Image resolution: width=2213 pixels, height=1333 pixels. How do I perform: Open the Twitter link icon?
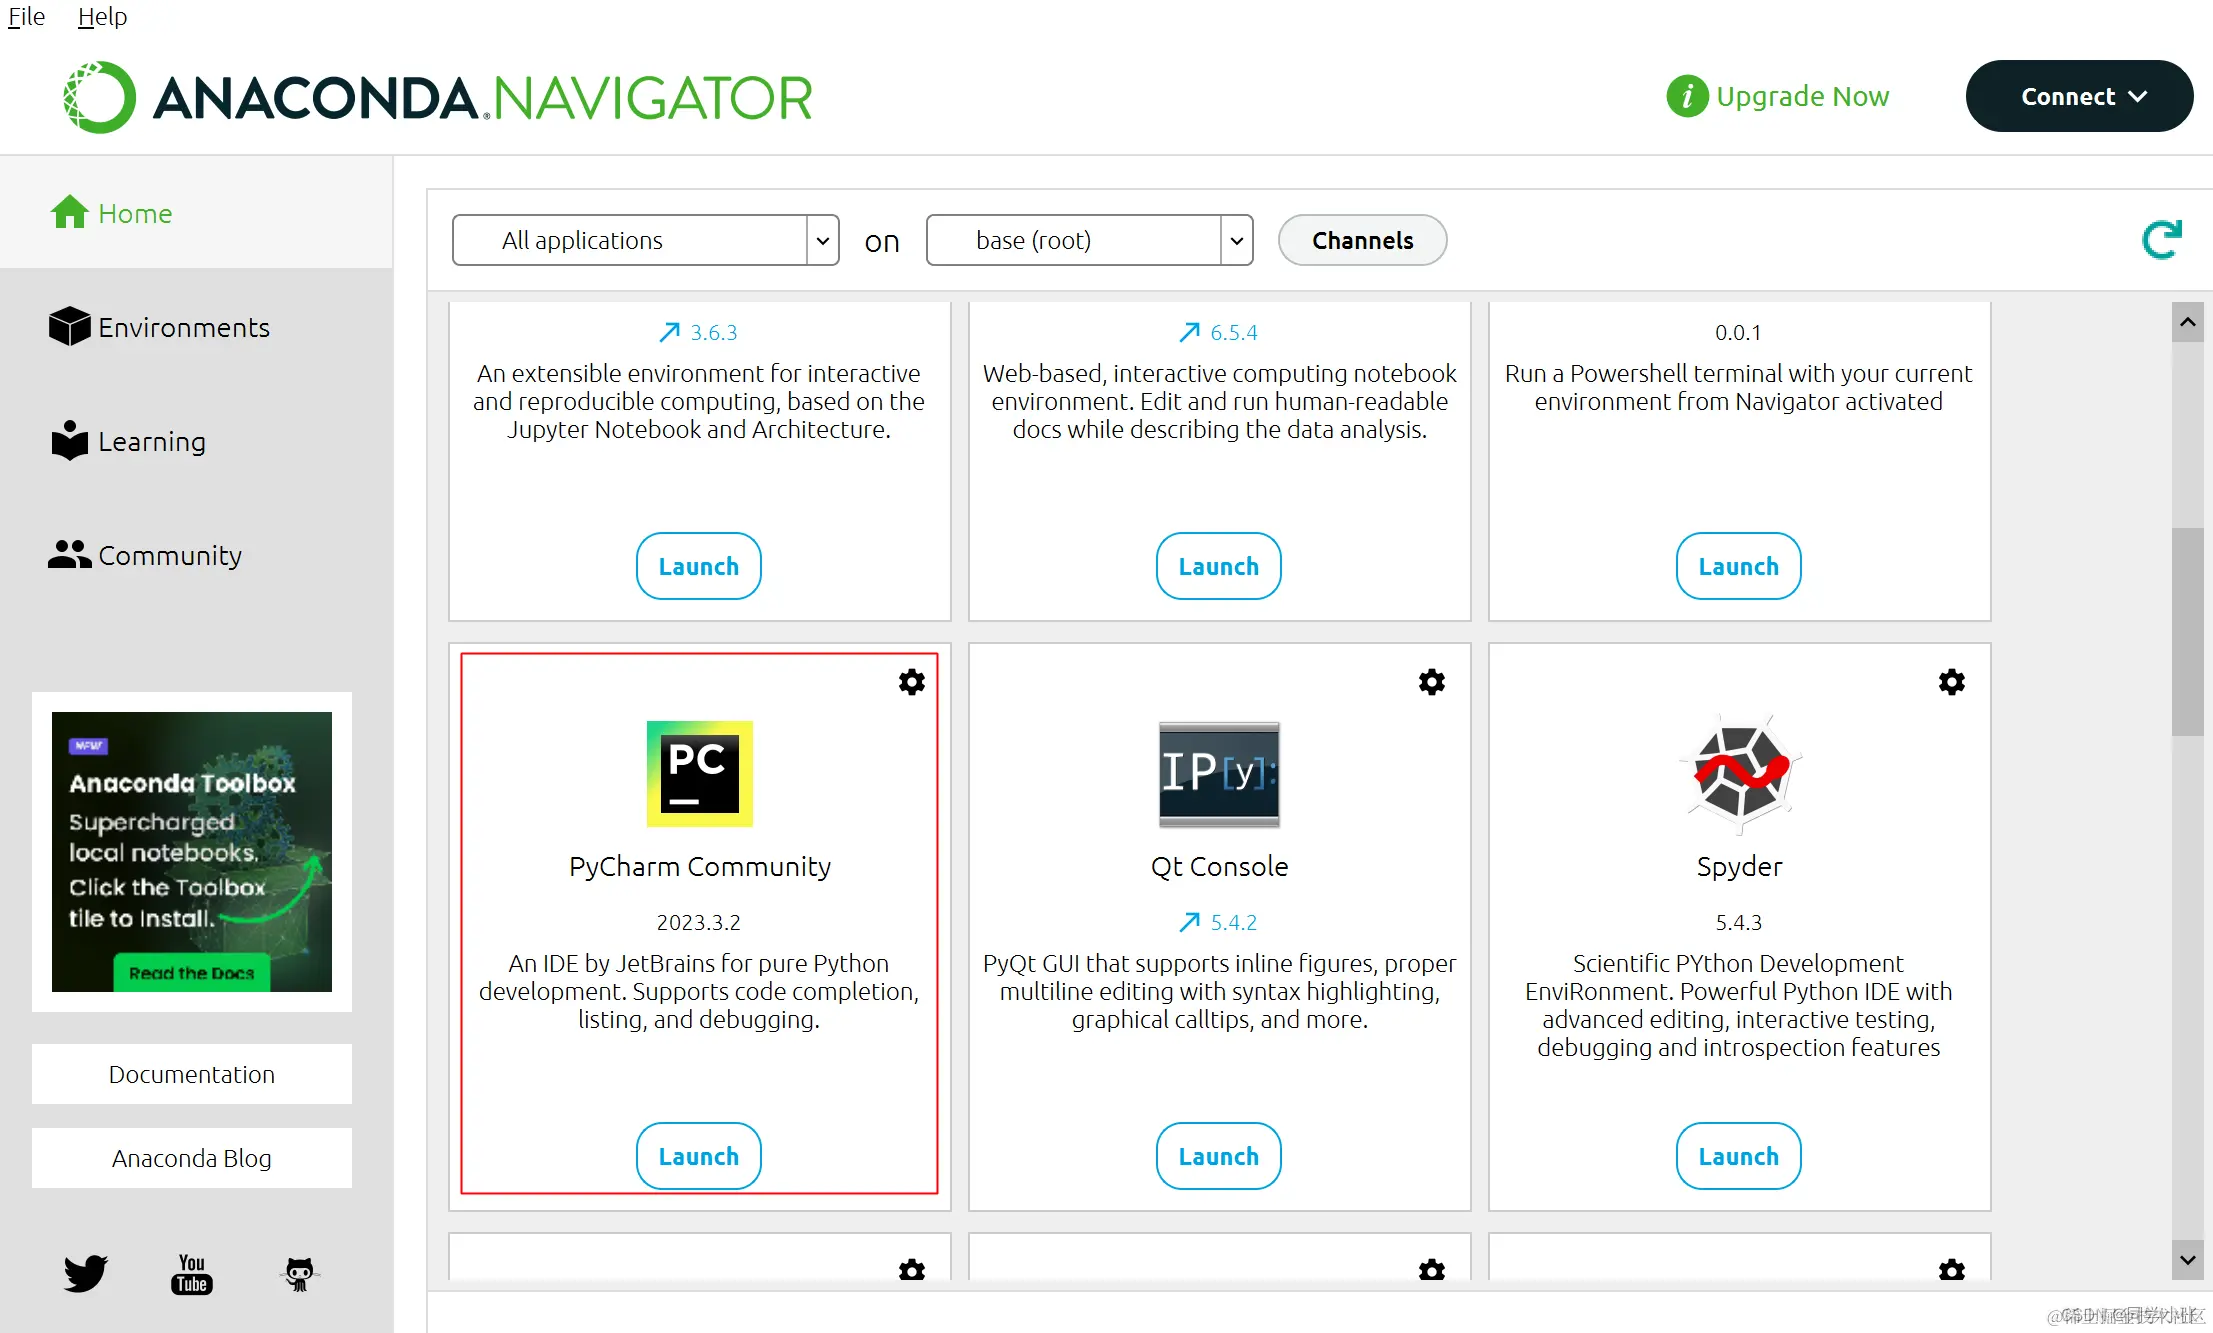coord(85,1272)
